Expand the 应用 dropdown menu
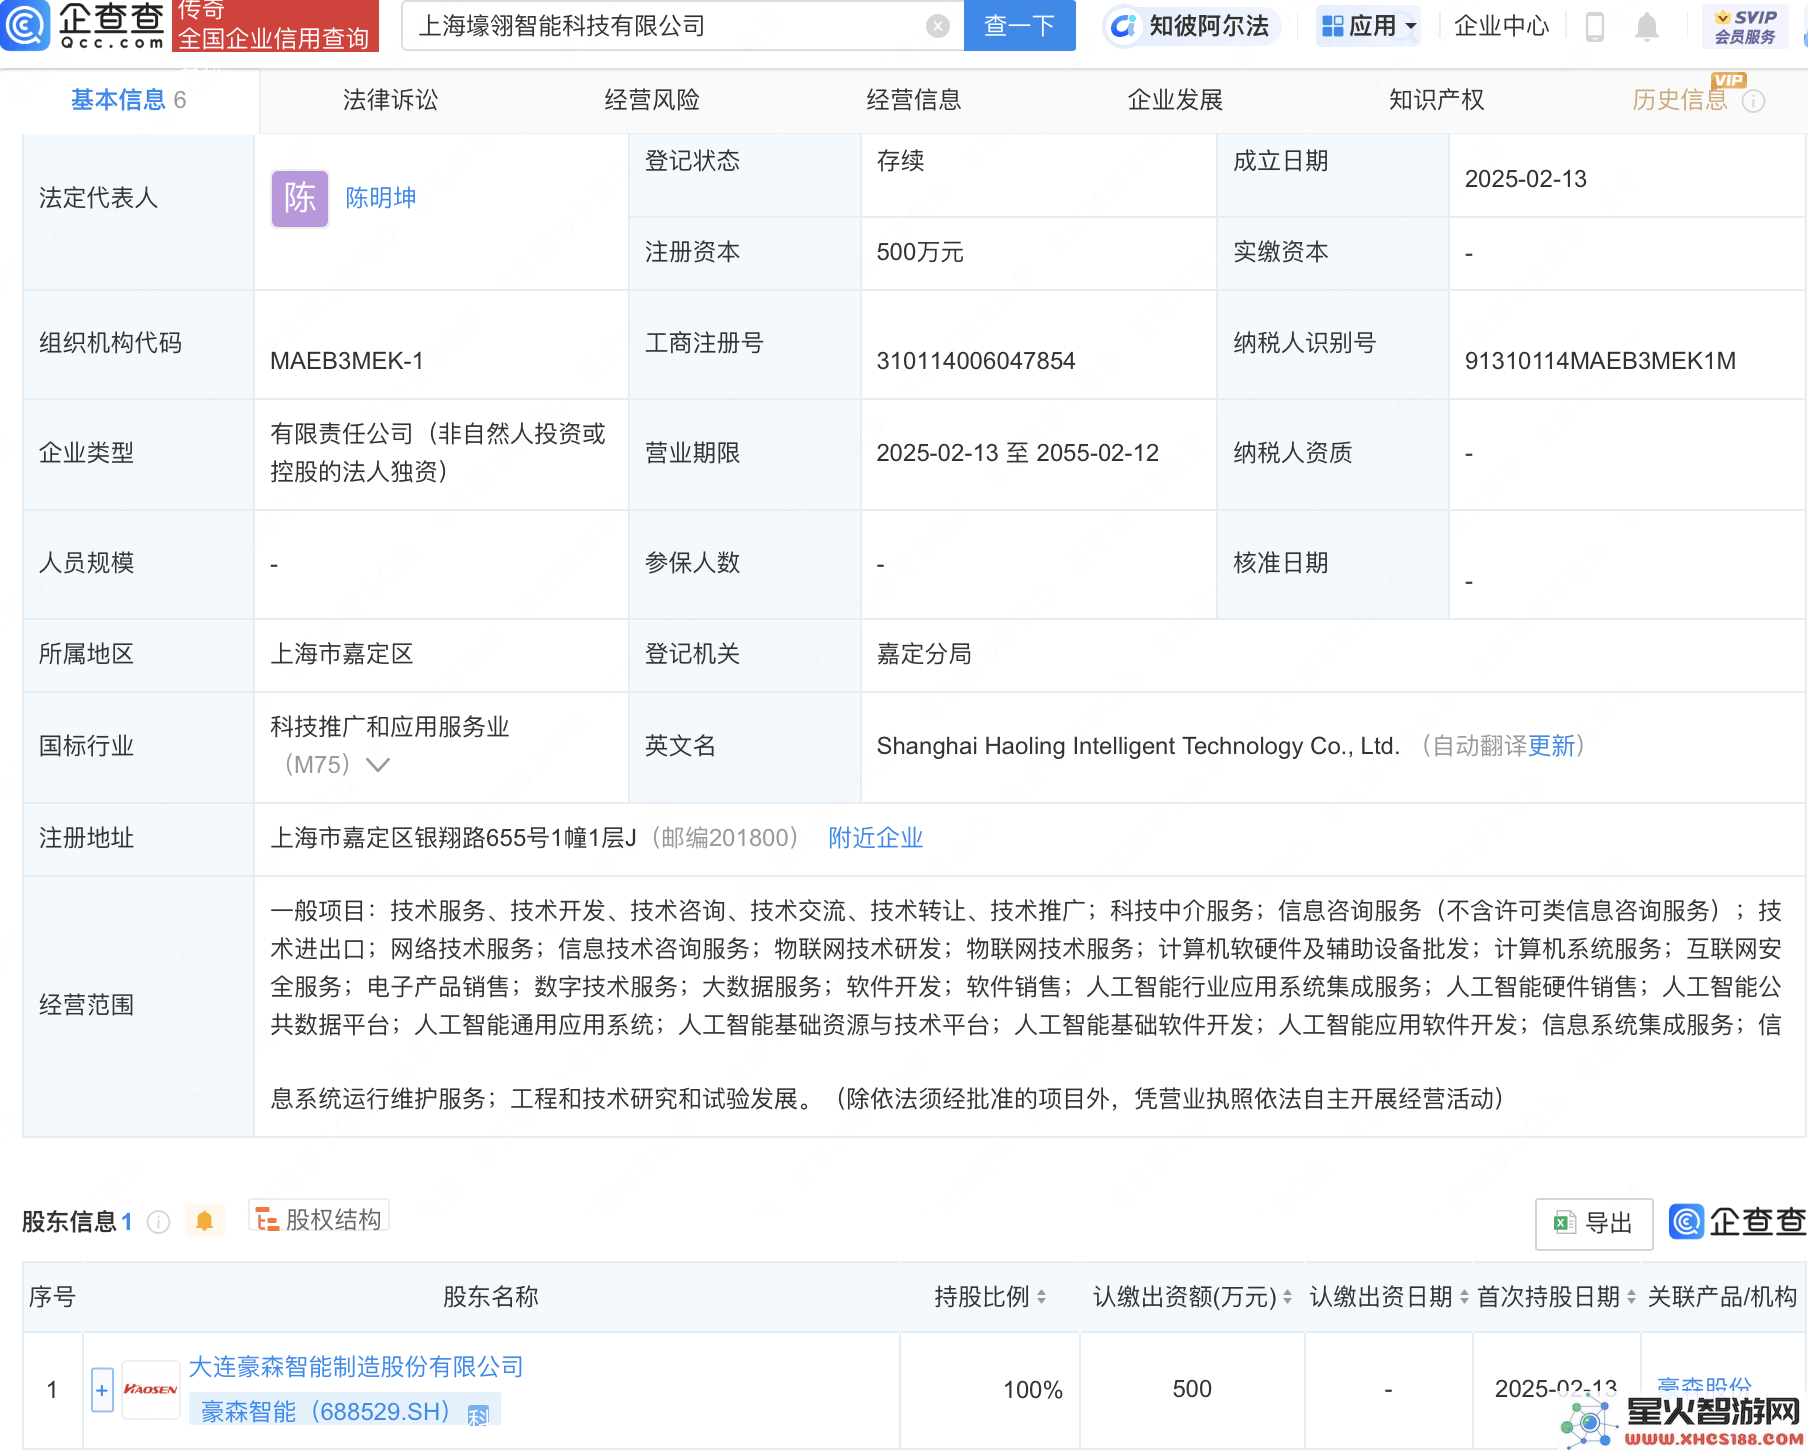Viewport: 1808px width, 1452px height. pos(1368,25)
